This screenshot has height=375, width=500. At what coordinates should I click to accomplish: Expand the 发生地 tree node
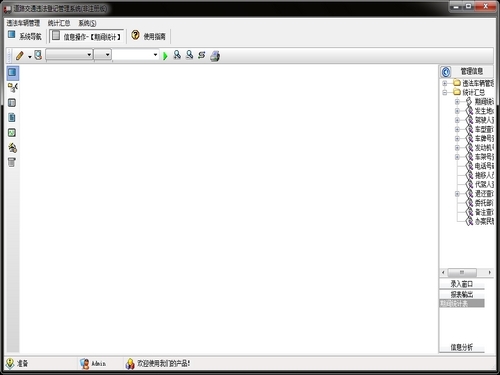coord(457,111)
